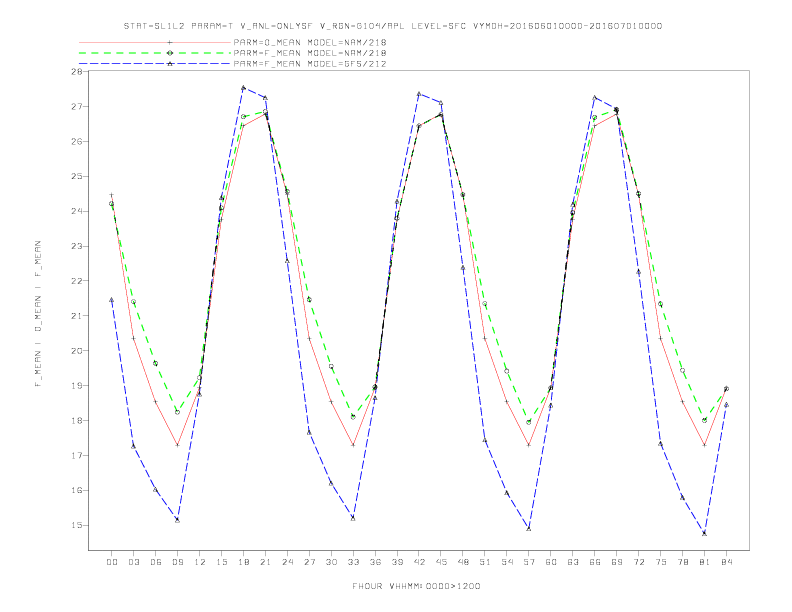Click x-axis tick label 42
The width and height of the screenshot is (792, 612).
click(419, 562)
